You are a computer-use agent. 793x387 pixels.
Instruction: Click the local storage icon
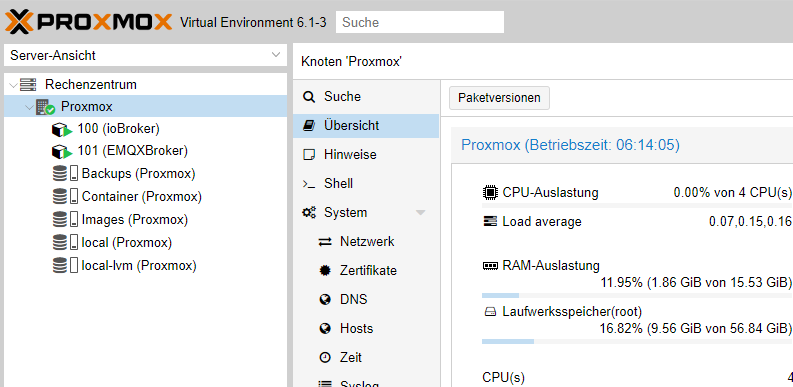(x=65, y=242)
